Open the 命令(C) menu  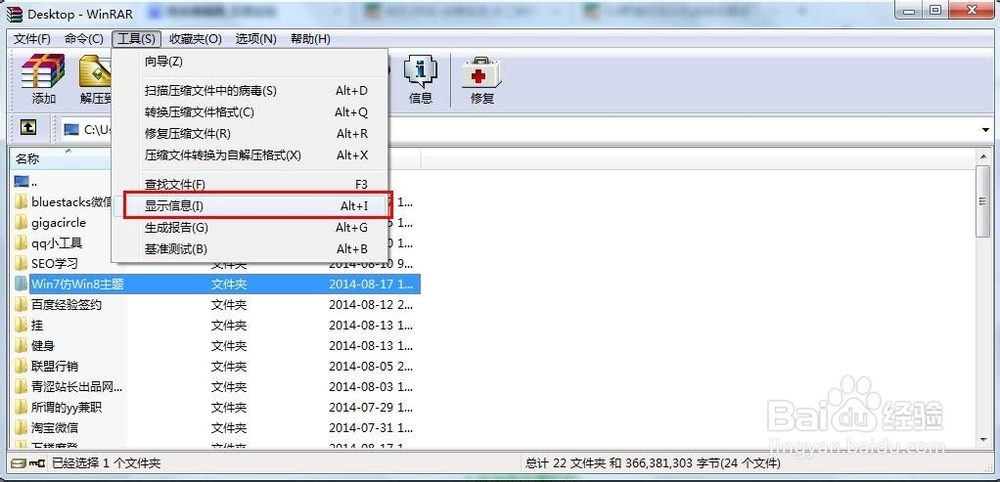coord(84,39)
